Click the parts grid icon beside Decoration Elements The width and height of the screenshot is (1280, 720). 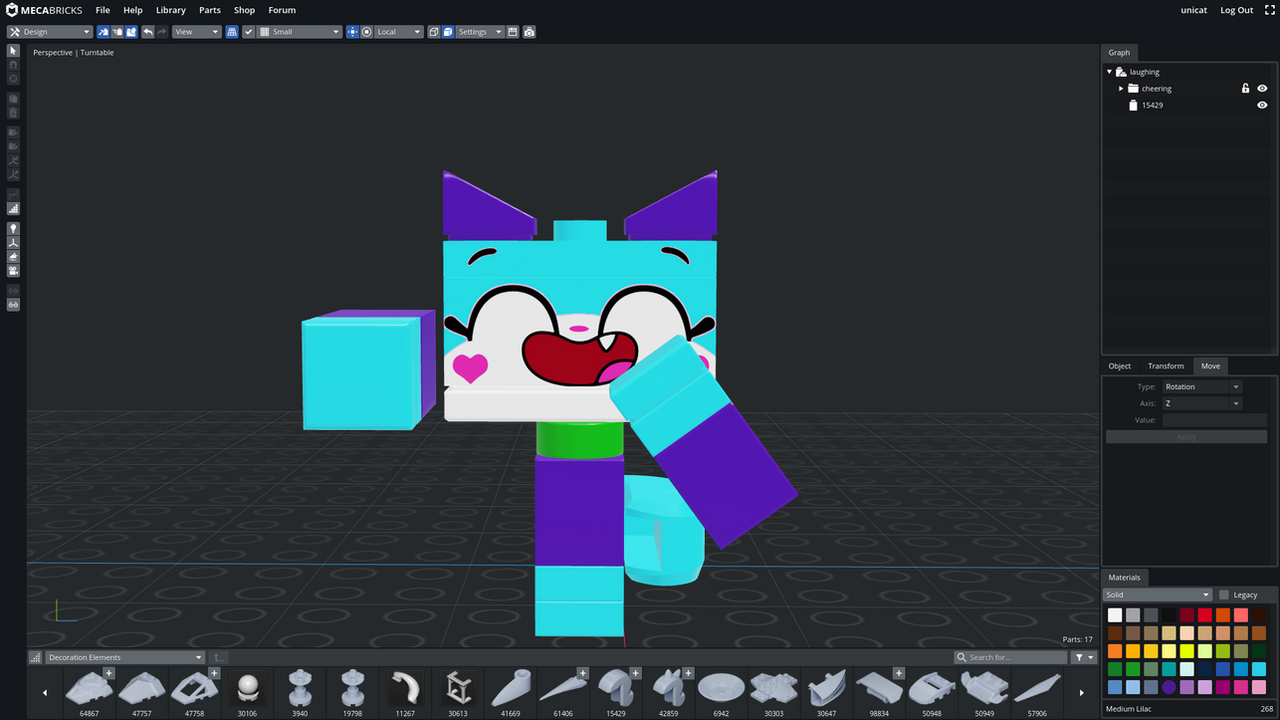(x=36, y=657)
